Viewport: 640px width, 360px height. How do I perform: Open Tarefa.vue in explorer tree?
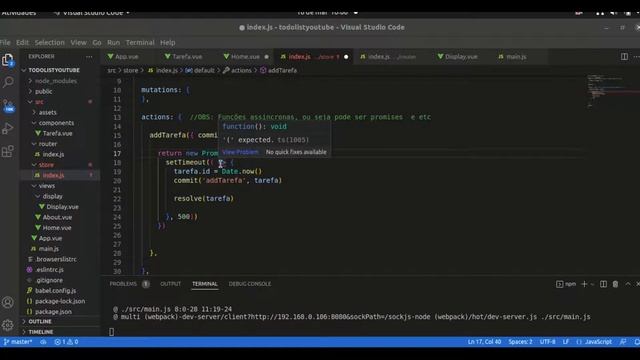point(57,133)
